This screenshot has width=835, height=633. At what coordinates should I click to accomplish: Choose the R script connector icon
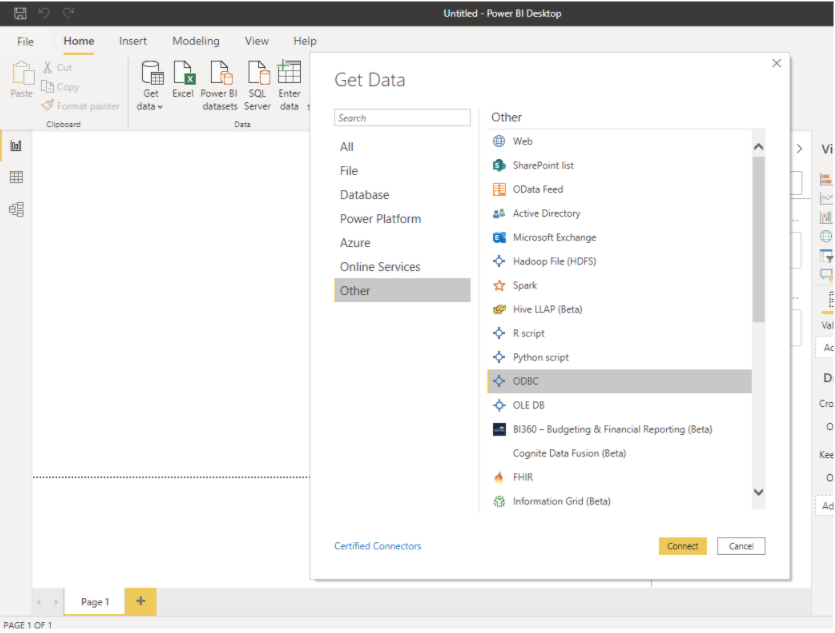[x=499, y=333]
